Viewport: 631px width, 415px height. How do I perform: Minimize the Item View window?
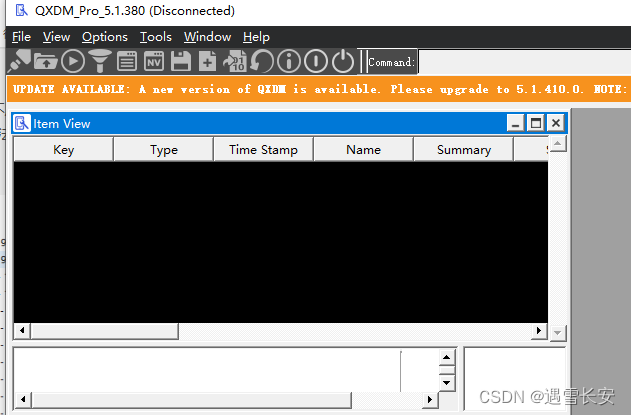click(516, 123)
